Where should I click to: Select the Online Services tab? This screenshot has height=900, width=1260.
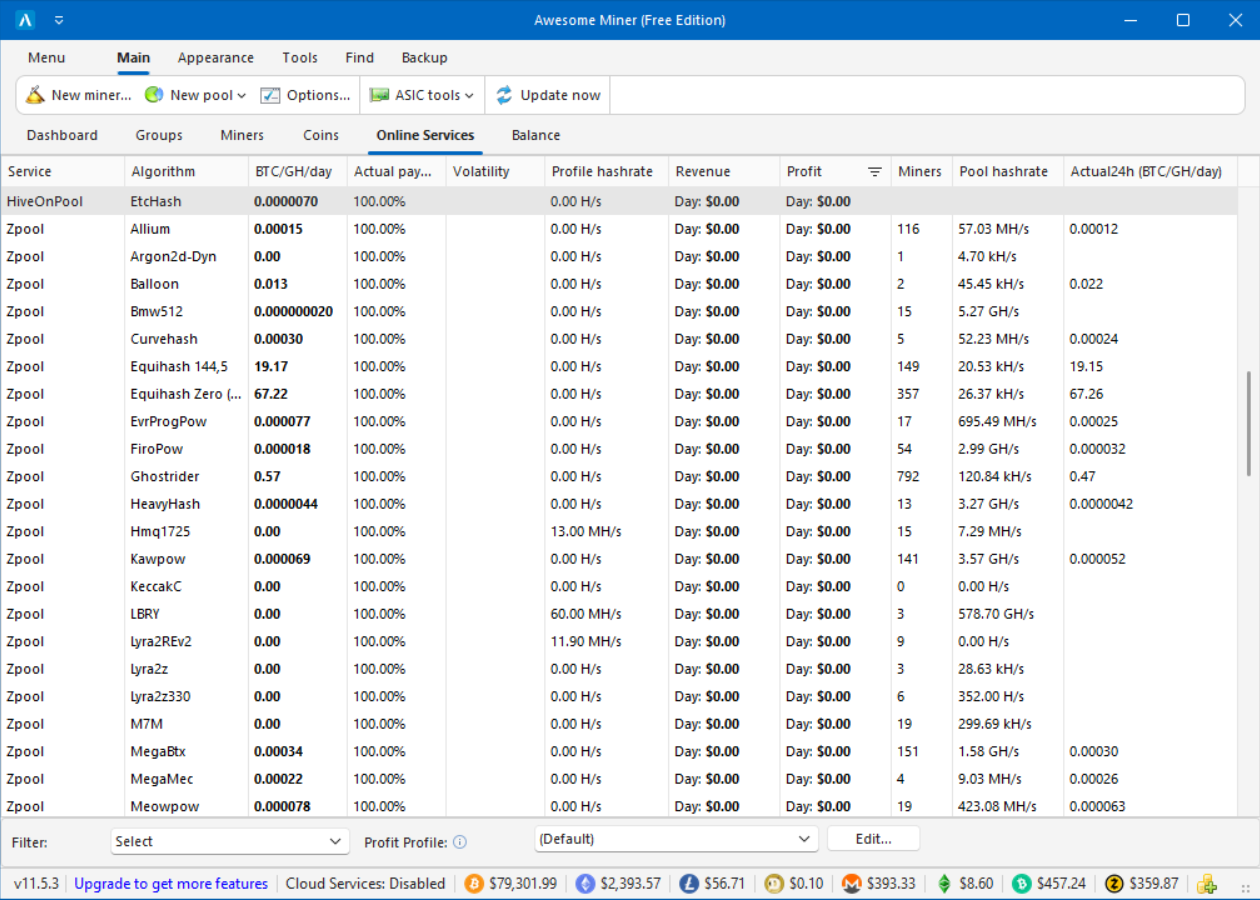(x=425, y=135)
